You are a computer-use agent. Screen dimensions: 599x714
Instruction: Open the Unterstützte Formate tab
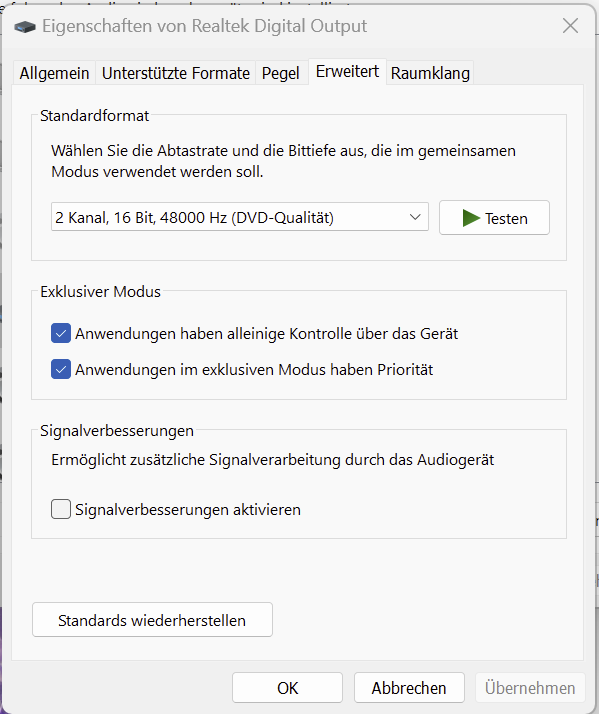coord(176,73)
